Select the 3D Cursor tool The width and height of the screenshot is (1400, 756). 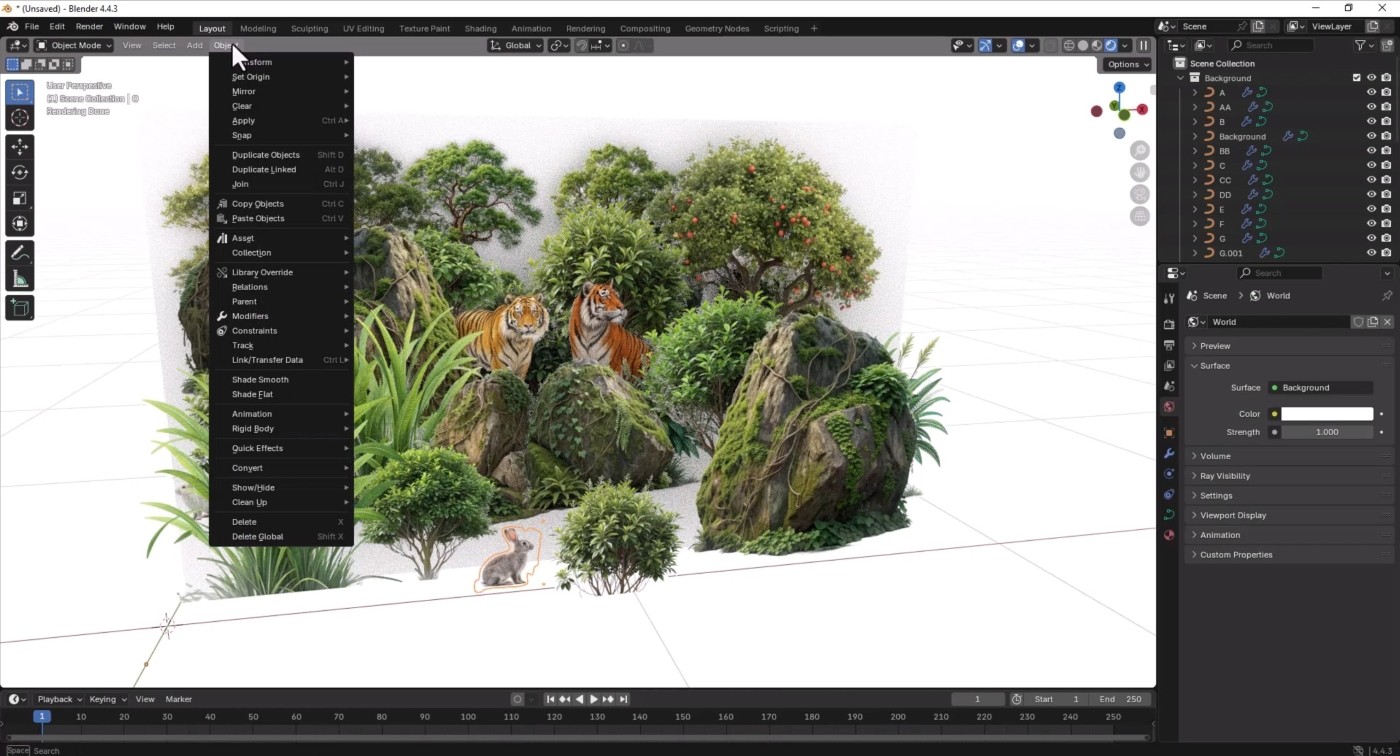coord(20,117)
